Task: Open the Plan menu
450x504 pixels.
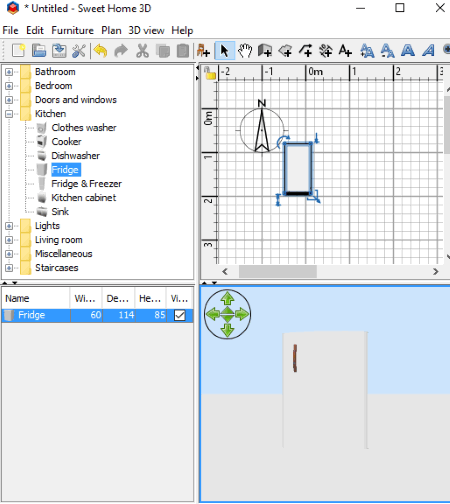Action: (x=111, y=30)
